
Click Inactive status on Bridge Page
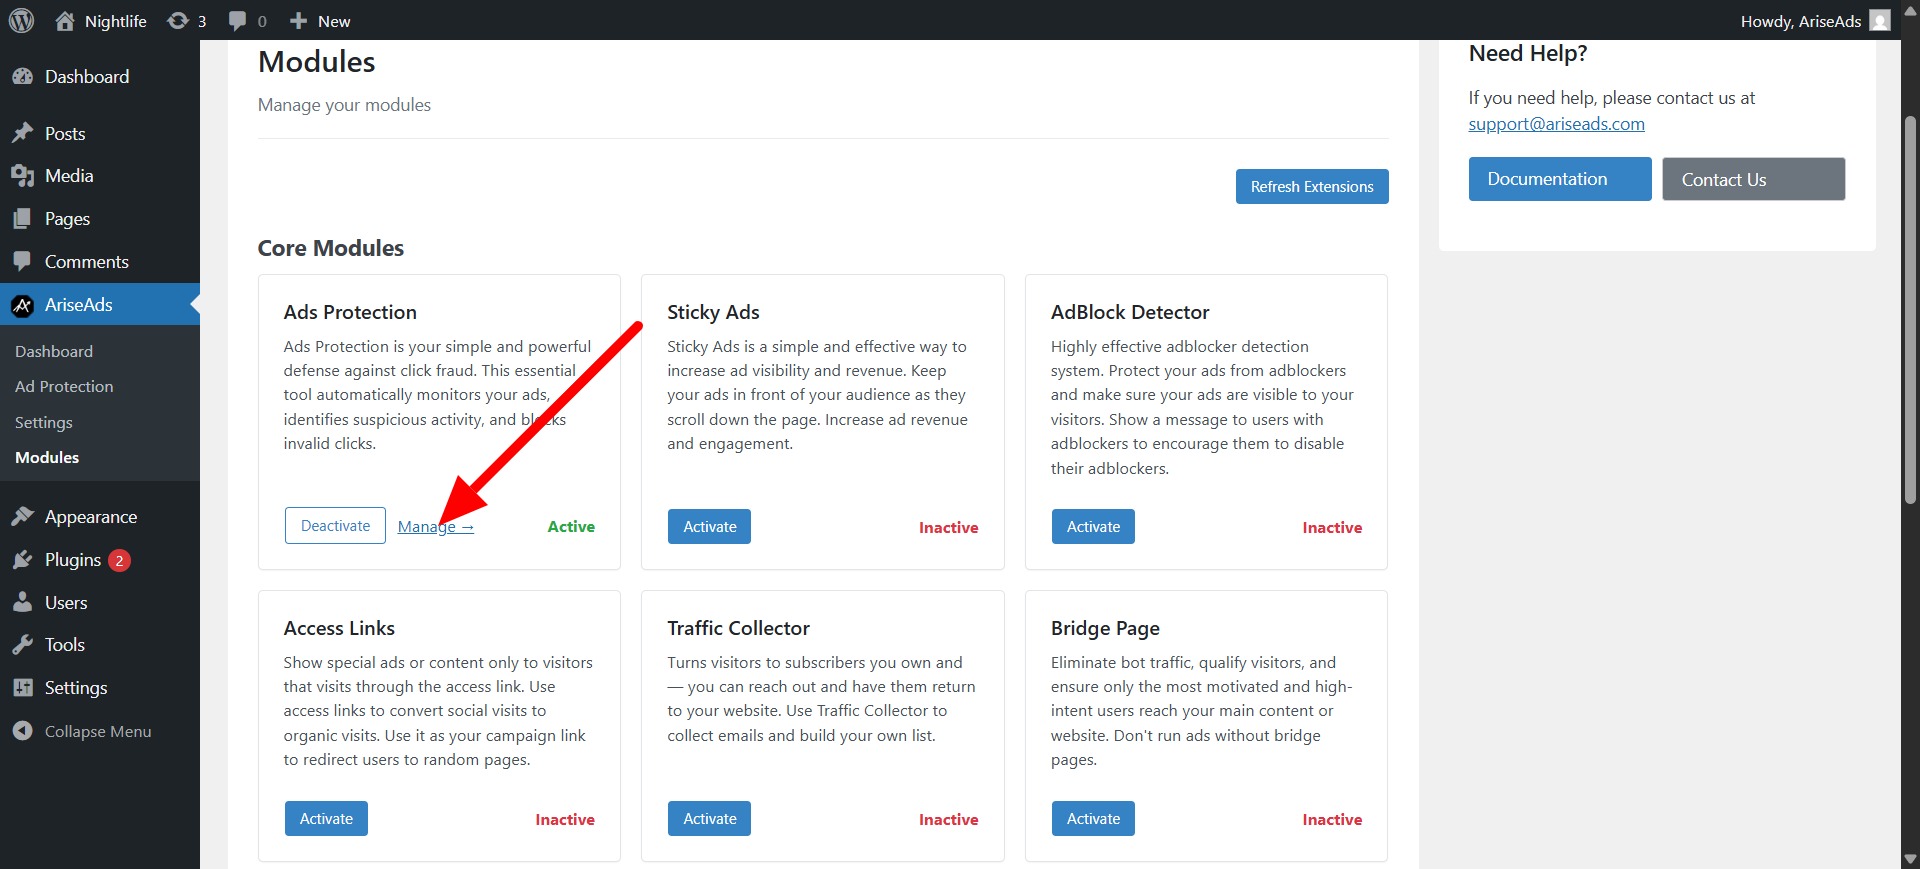point(1332,820)
